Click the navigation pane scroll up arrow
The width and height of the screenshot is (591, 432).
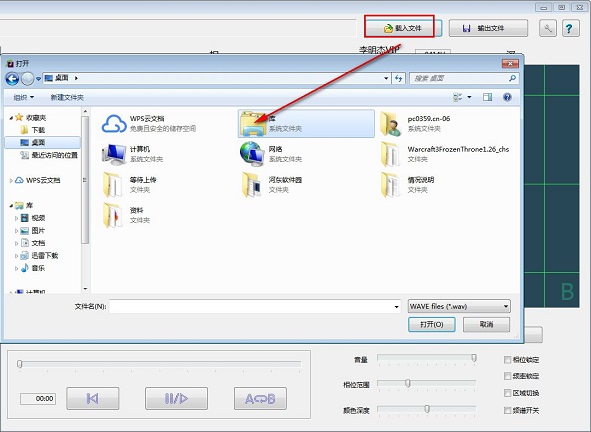85,112
